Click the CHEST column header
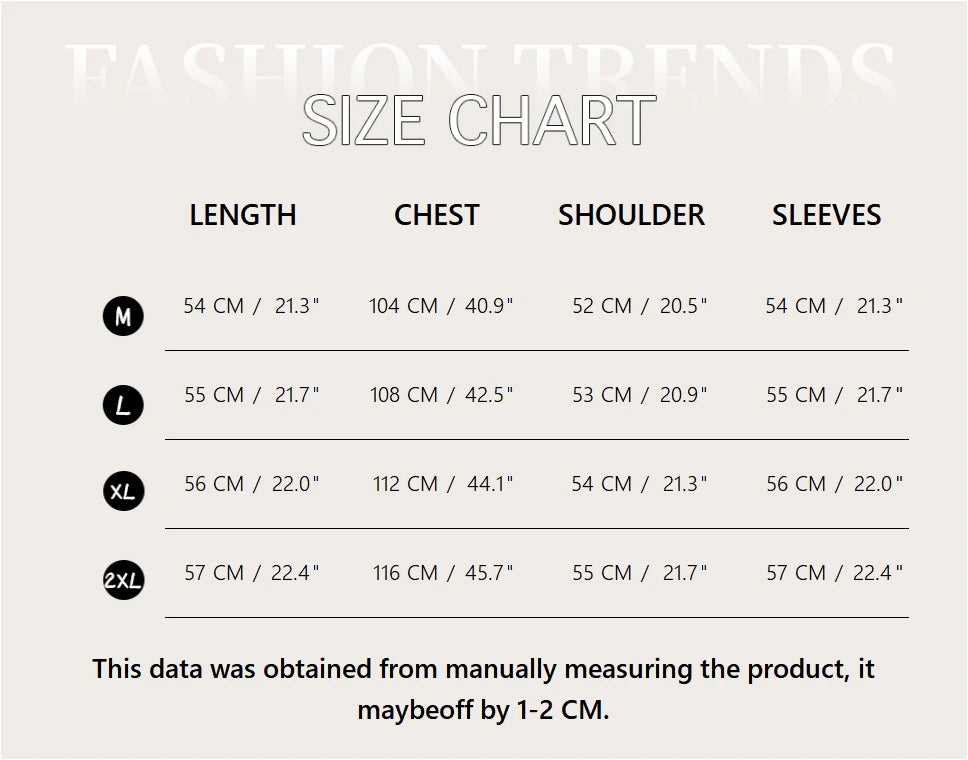This screenshot has height=760, width=968. coord(436,215)
